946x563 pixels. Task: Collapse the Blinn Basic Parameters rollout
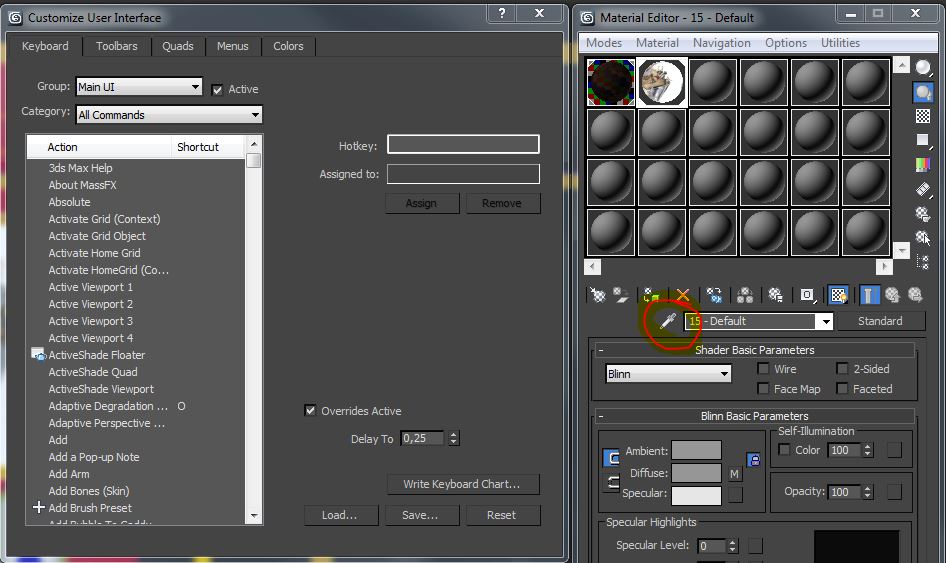[754, 416]
